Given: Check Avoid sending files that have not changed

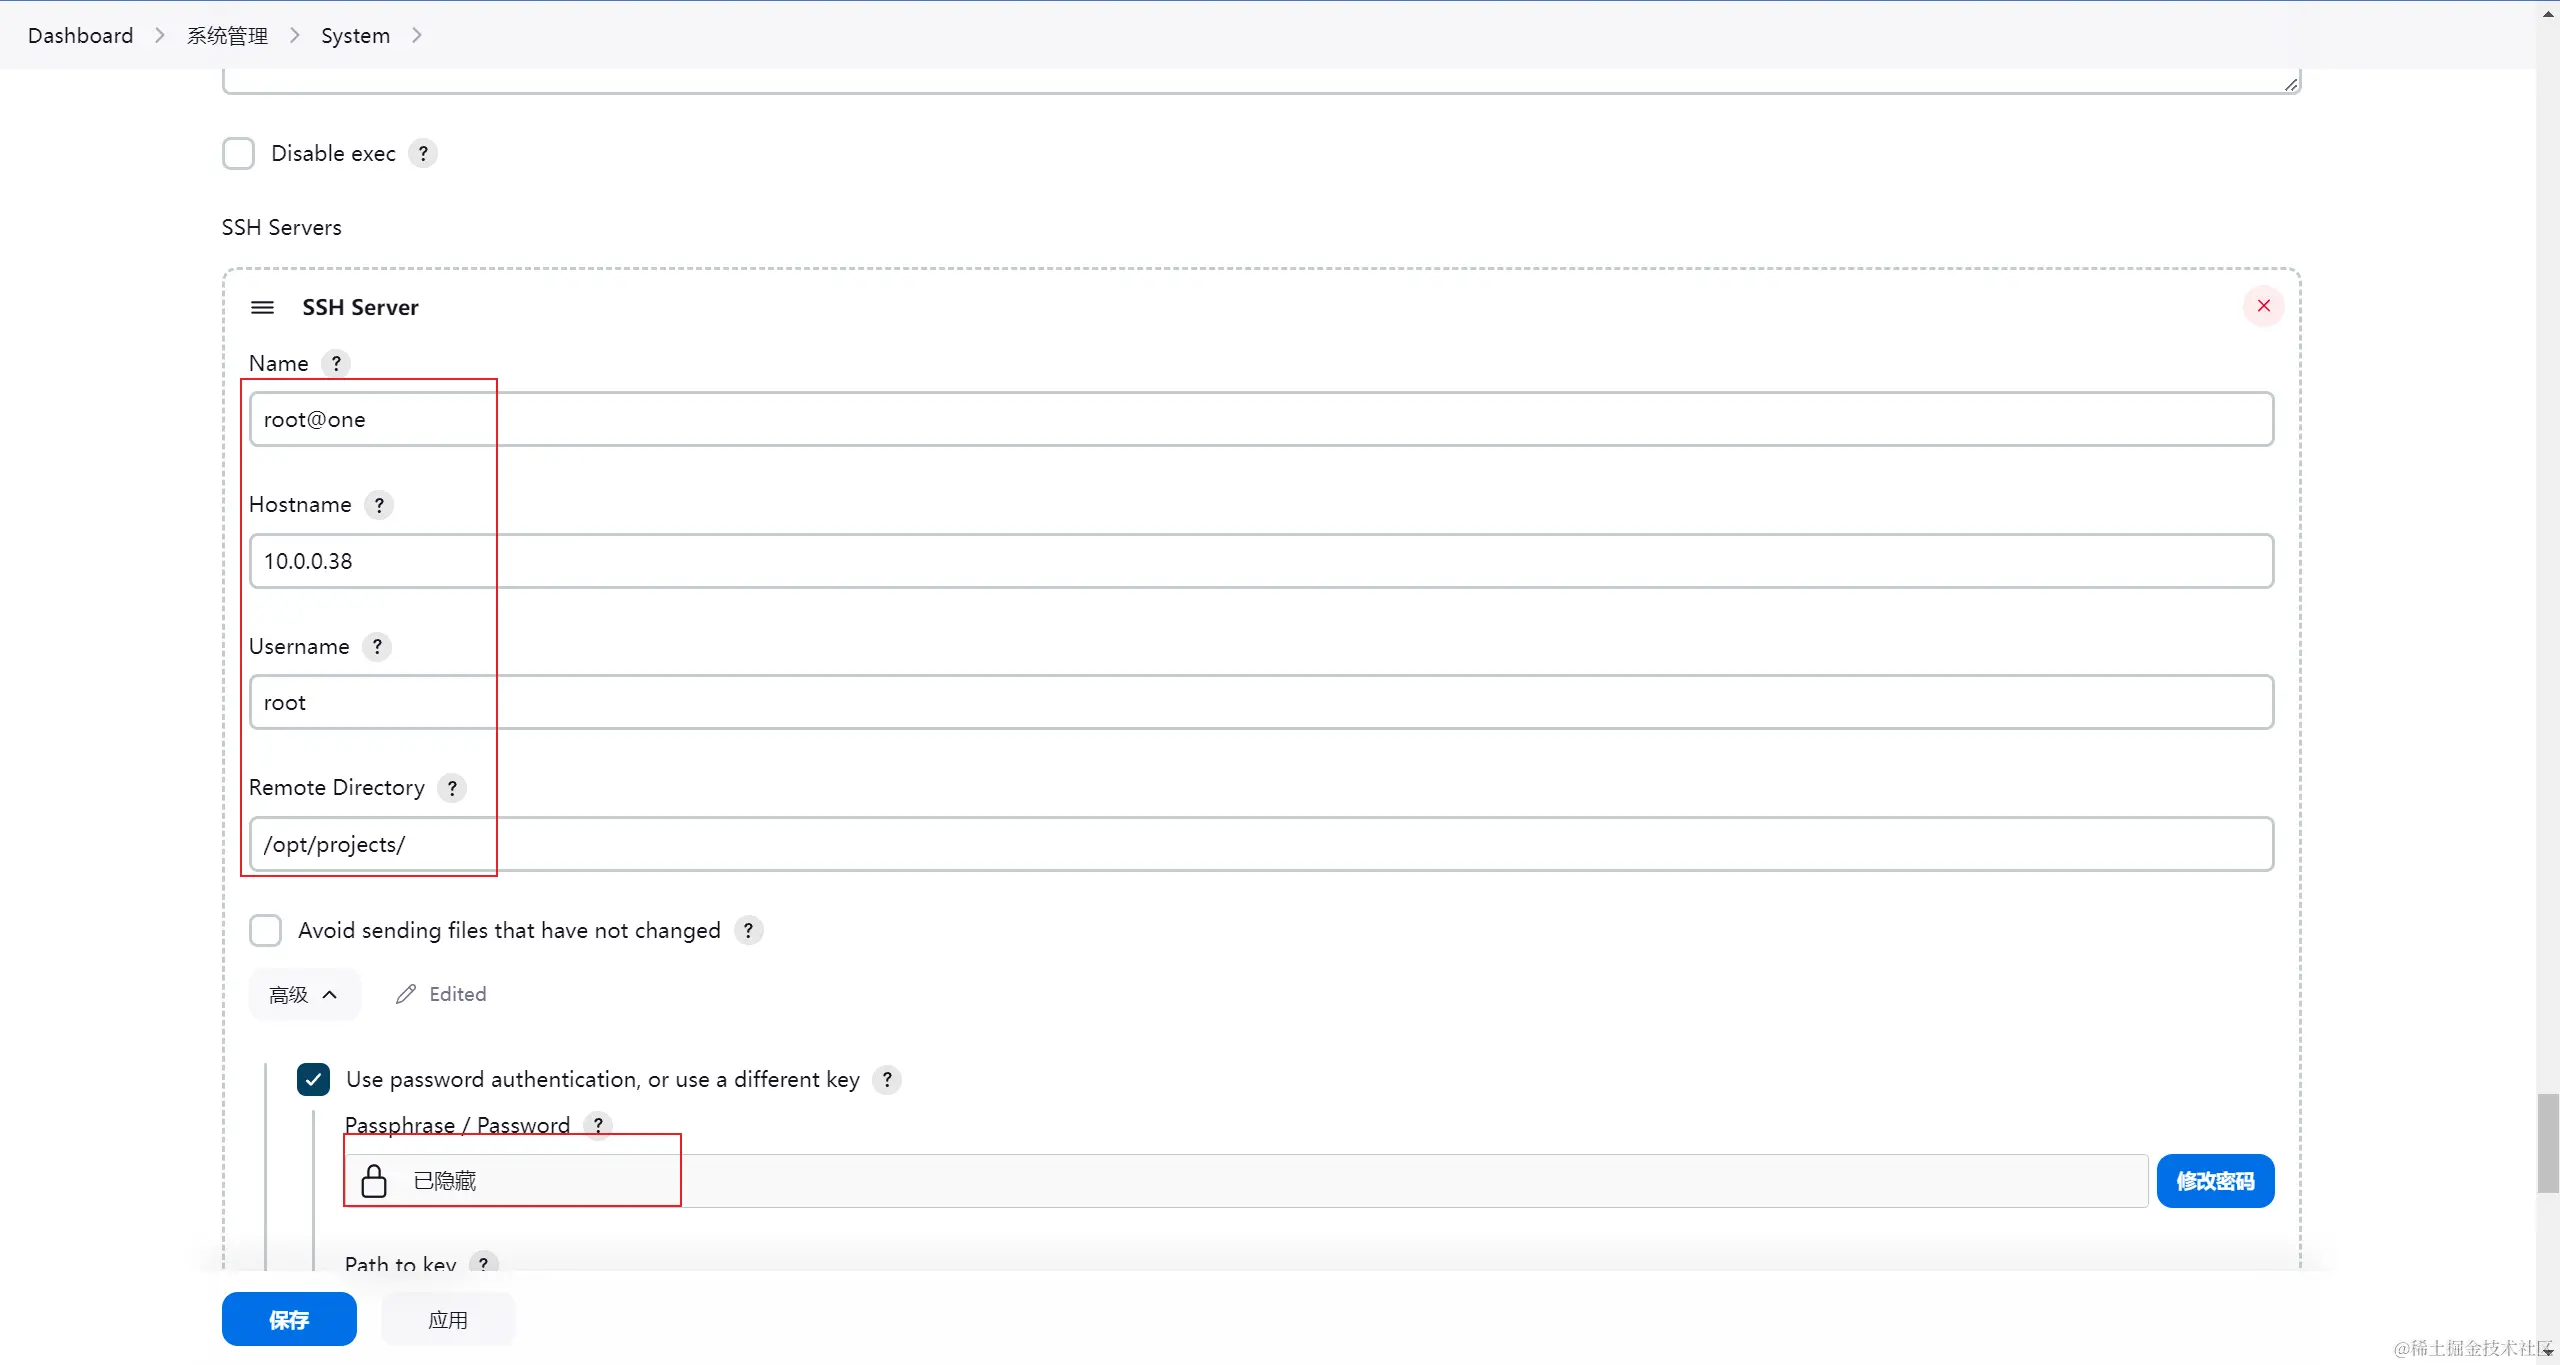Looking at the screenshot, I should click(x=265, y=931).
